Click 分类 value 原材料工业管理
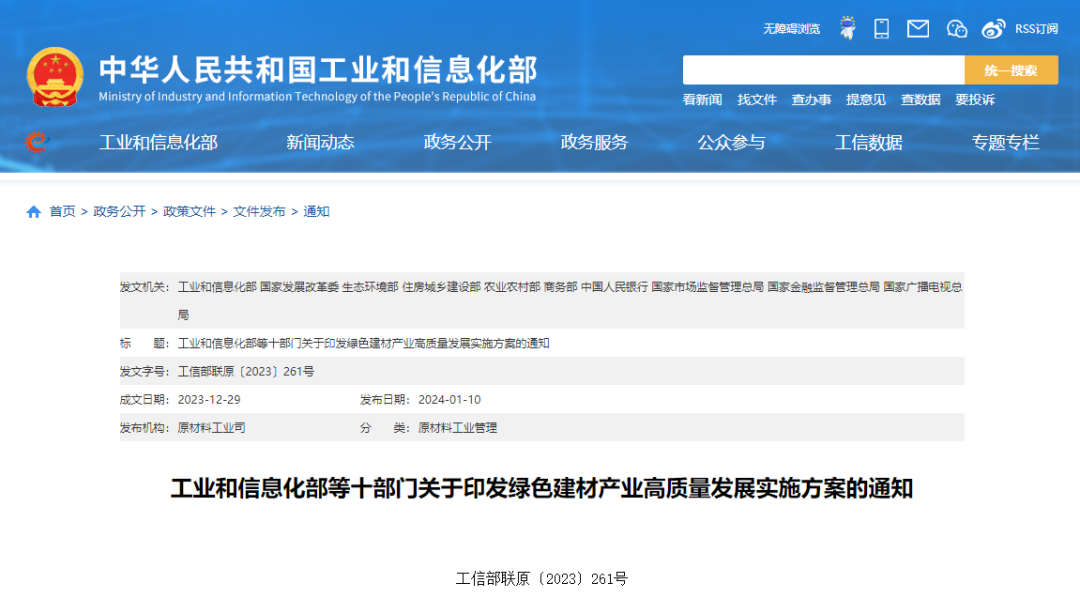 457,428
